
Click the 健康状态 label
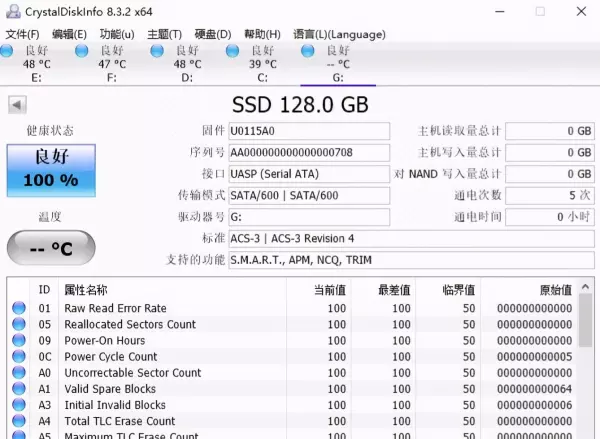[50, 131]
